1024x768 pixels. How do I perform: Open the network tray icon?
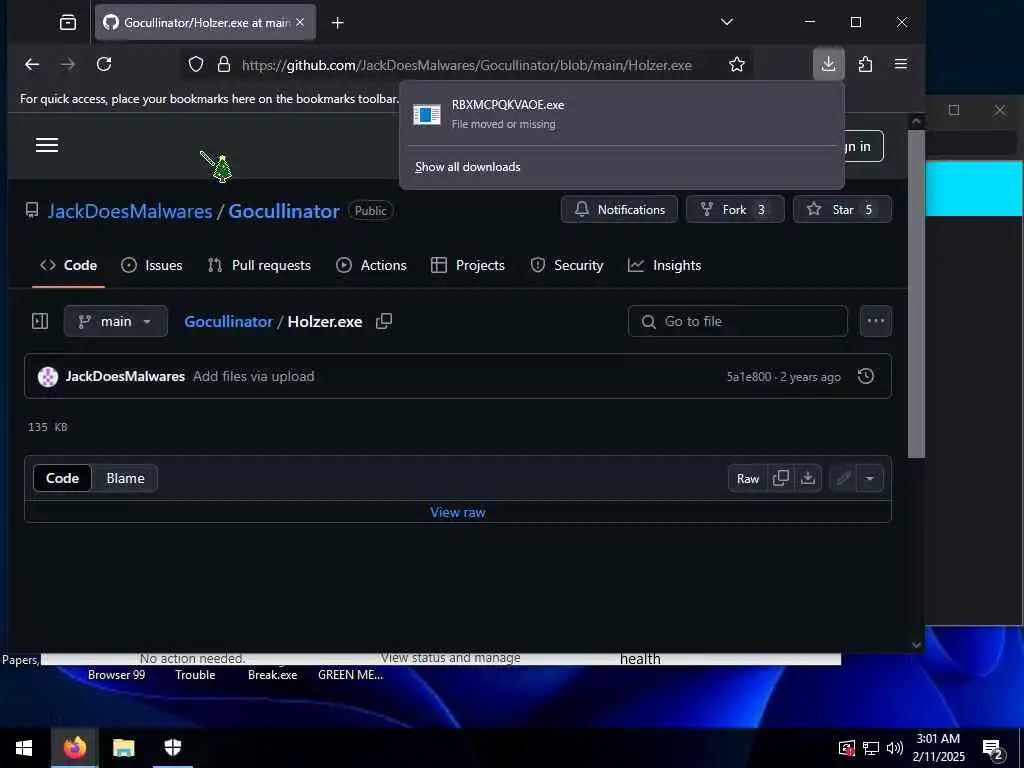871,748
